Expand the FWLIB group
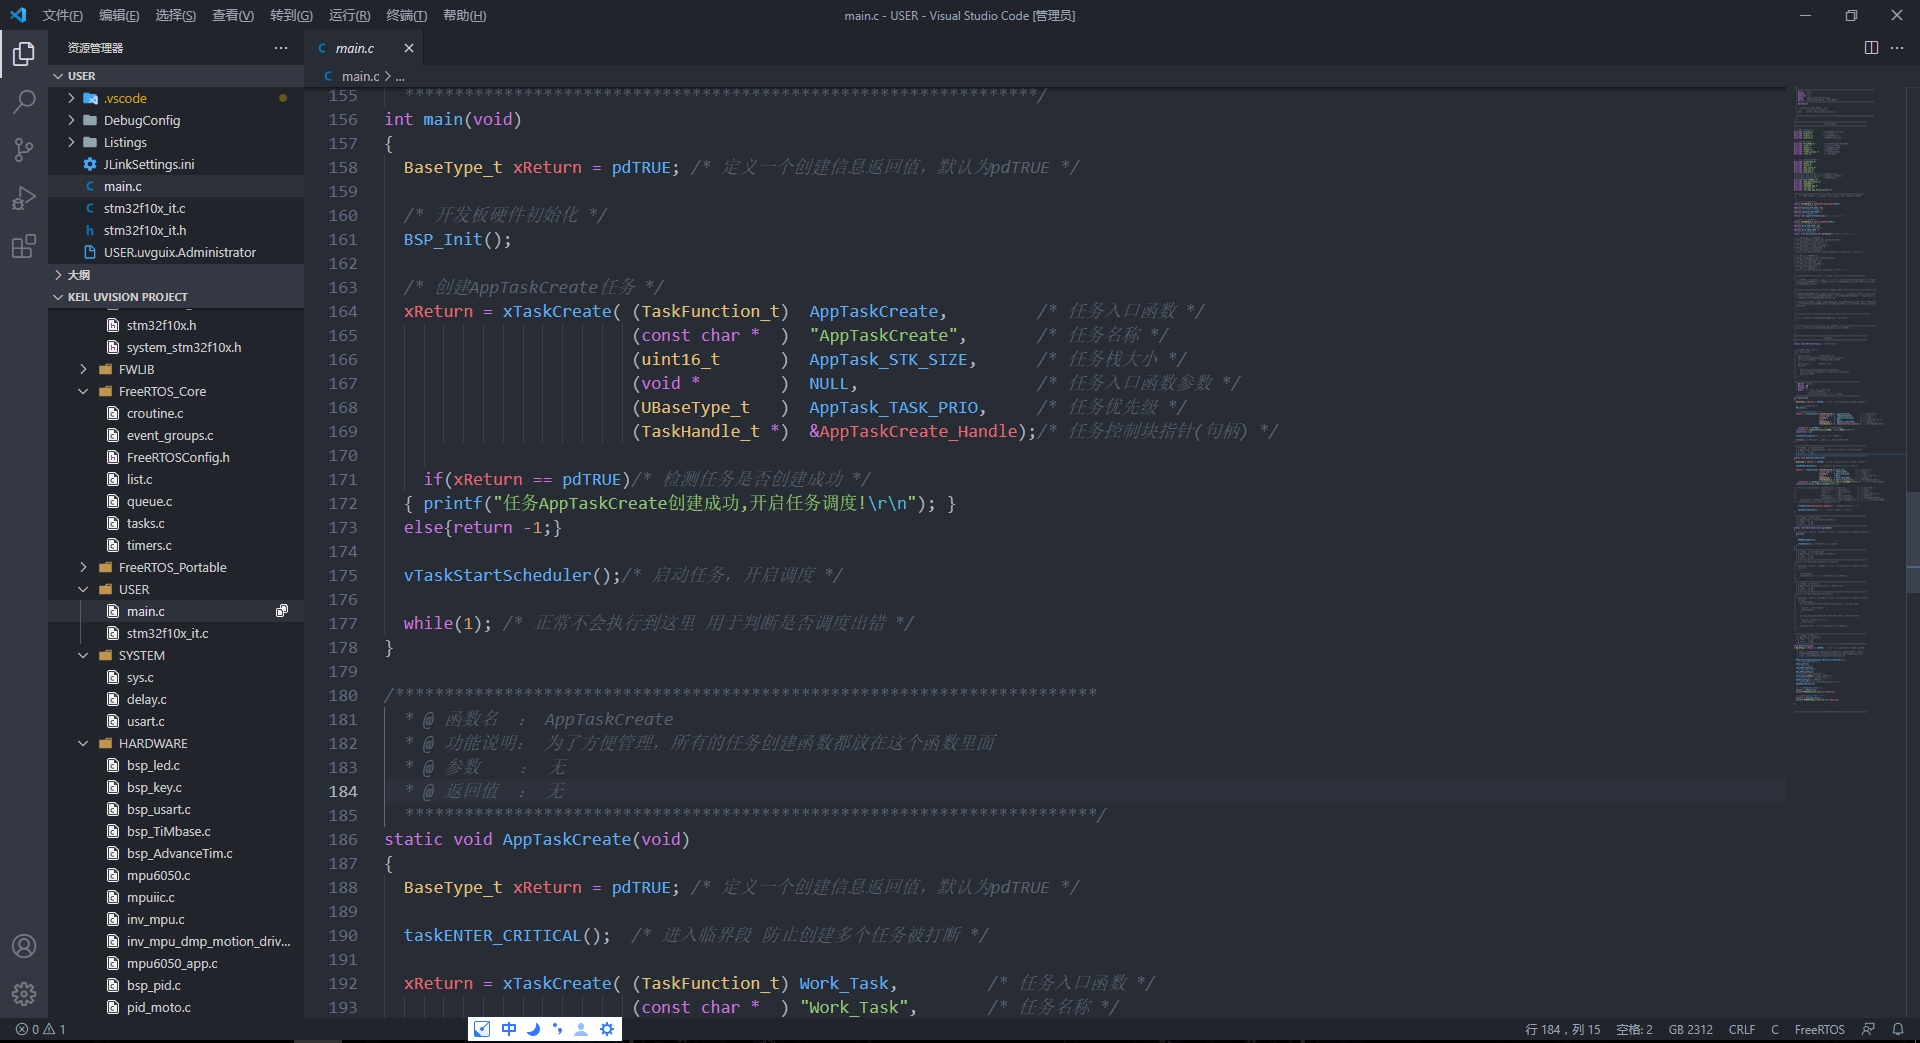 tap(83, 369)
